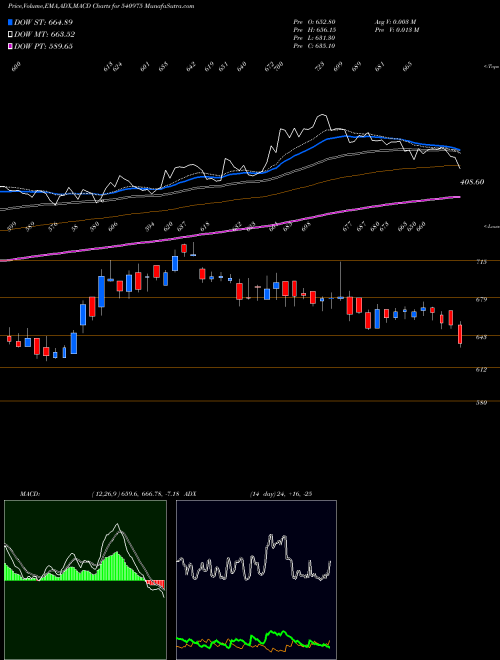This screenshot has height=660, width=500.
Task: Click the MACD (12,26,9) values text
Action: [x=136, y=494]
